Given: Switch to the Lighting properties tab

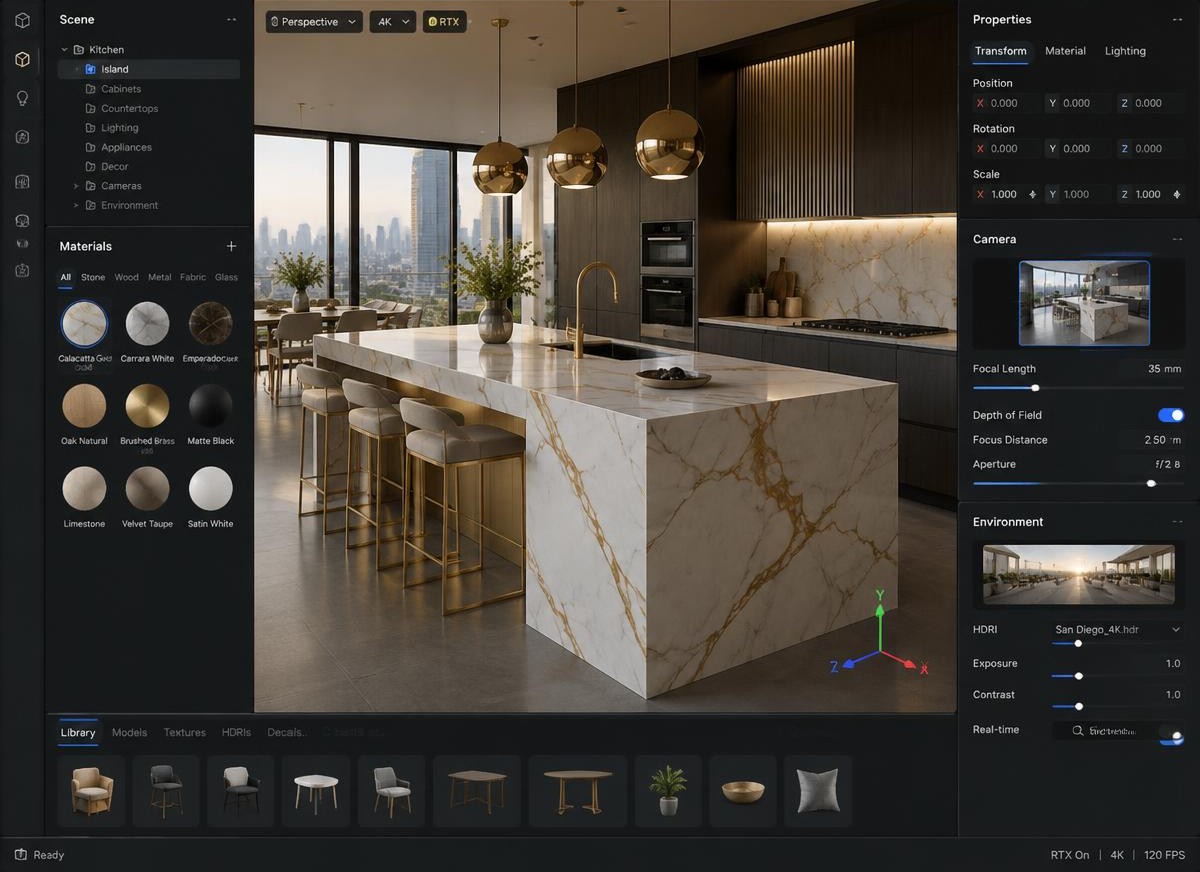Looking at the screenshot, I should [x=1125, y=51].
